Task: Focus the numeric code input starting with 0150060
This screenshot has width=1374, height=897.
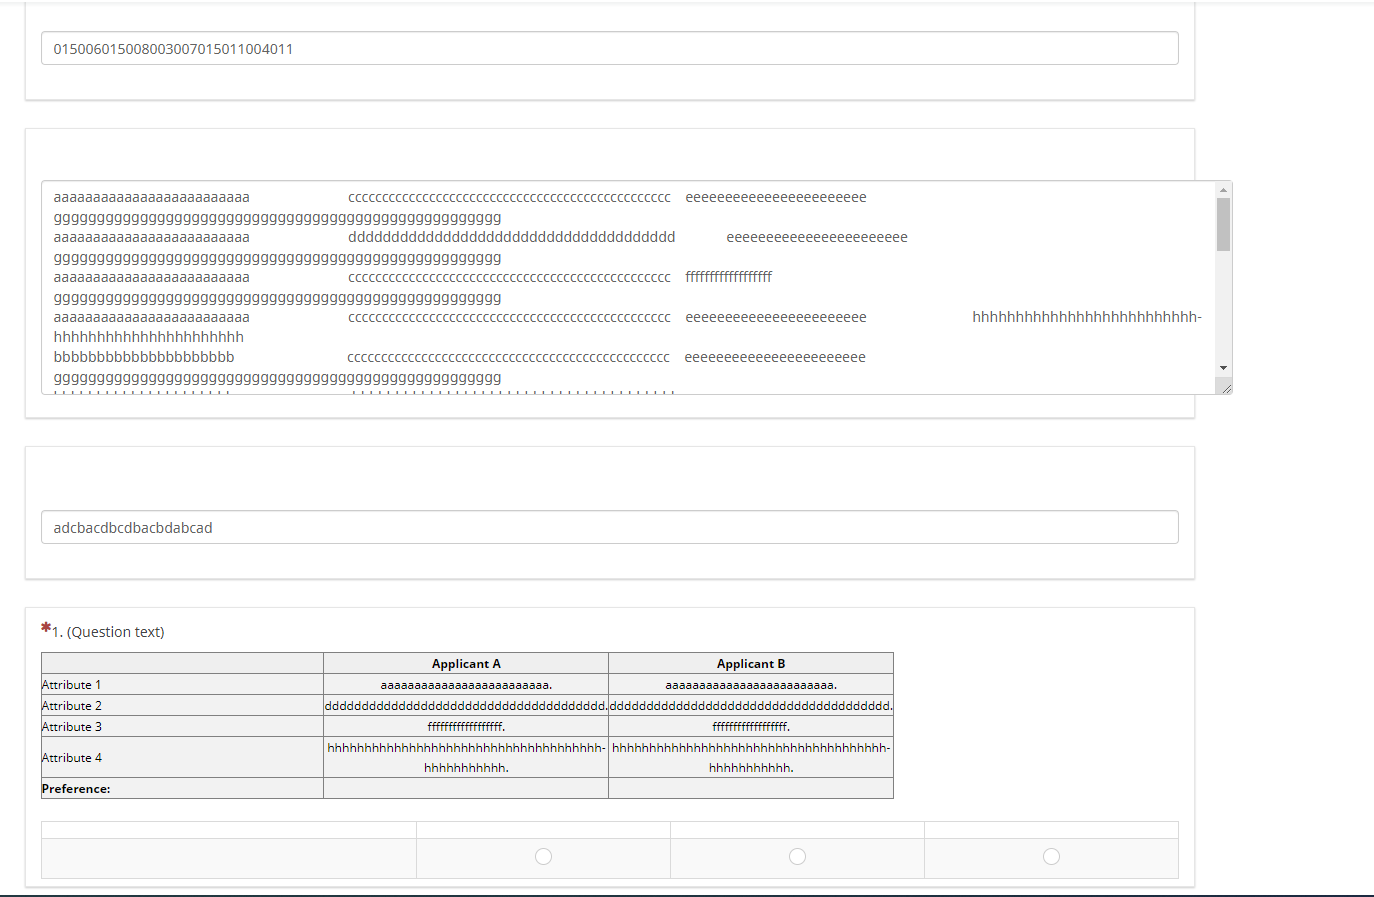Action: pos(609,49)
